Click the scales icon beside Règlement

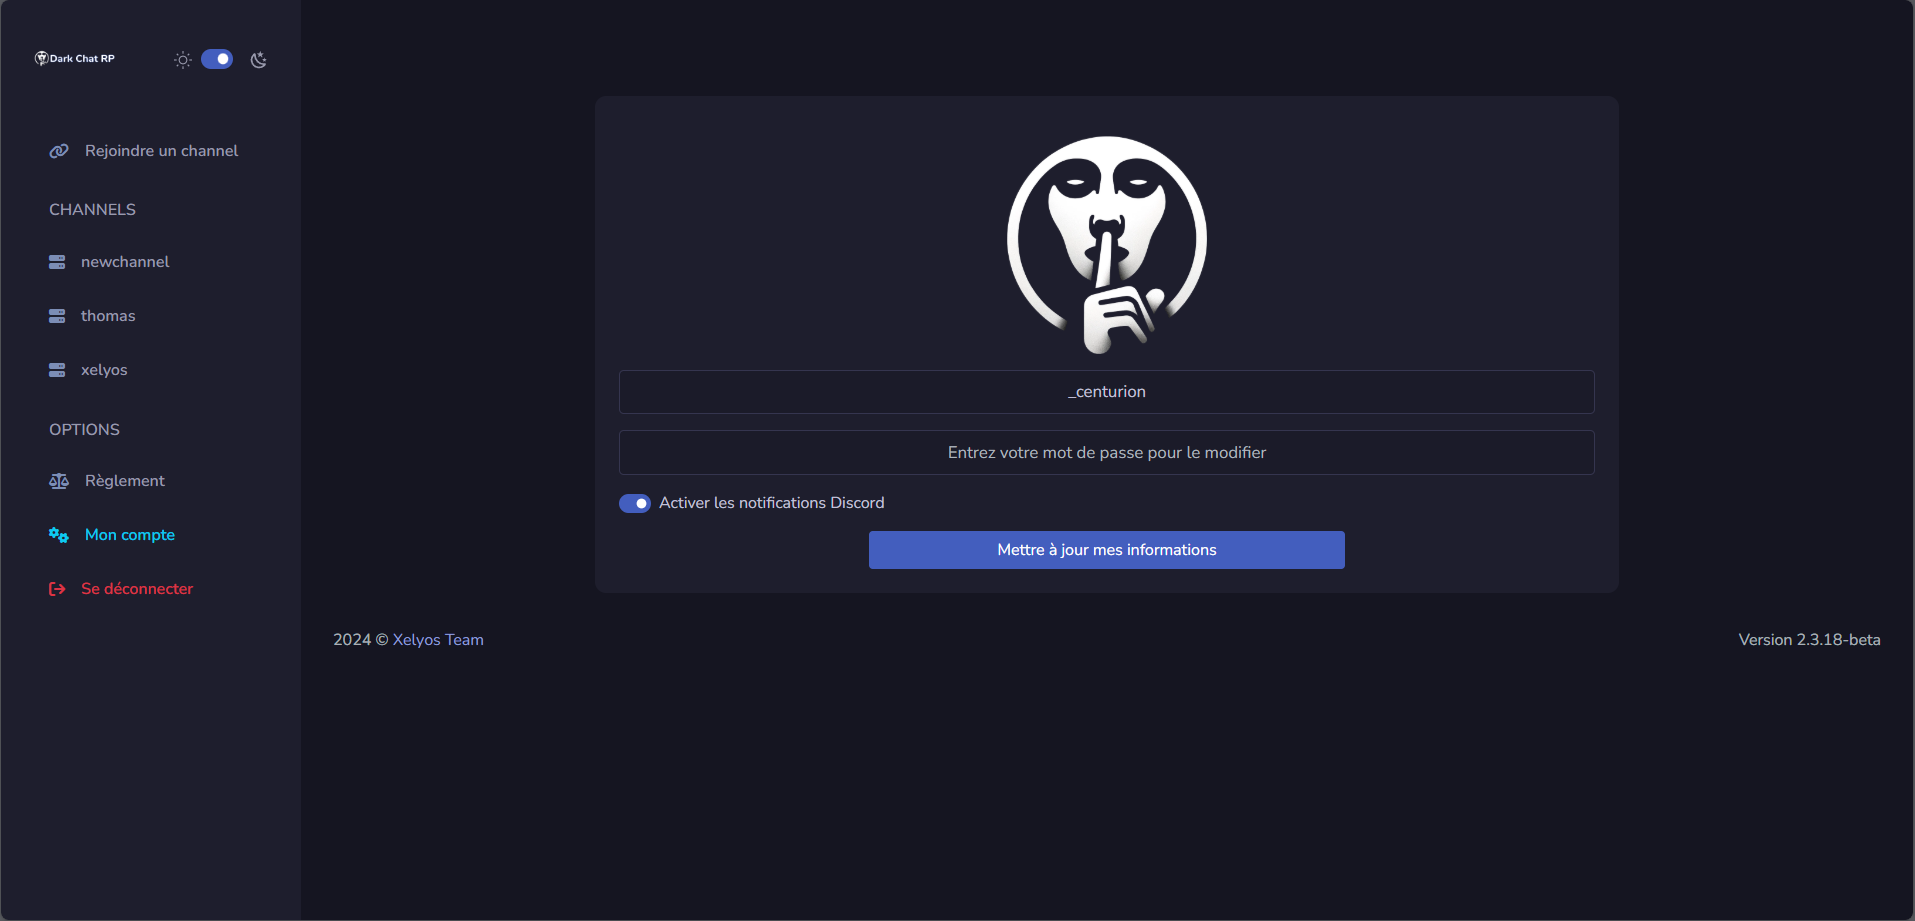[59, 481]
